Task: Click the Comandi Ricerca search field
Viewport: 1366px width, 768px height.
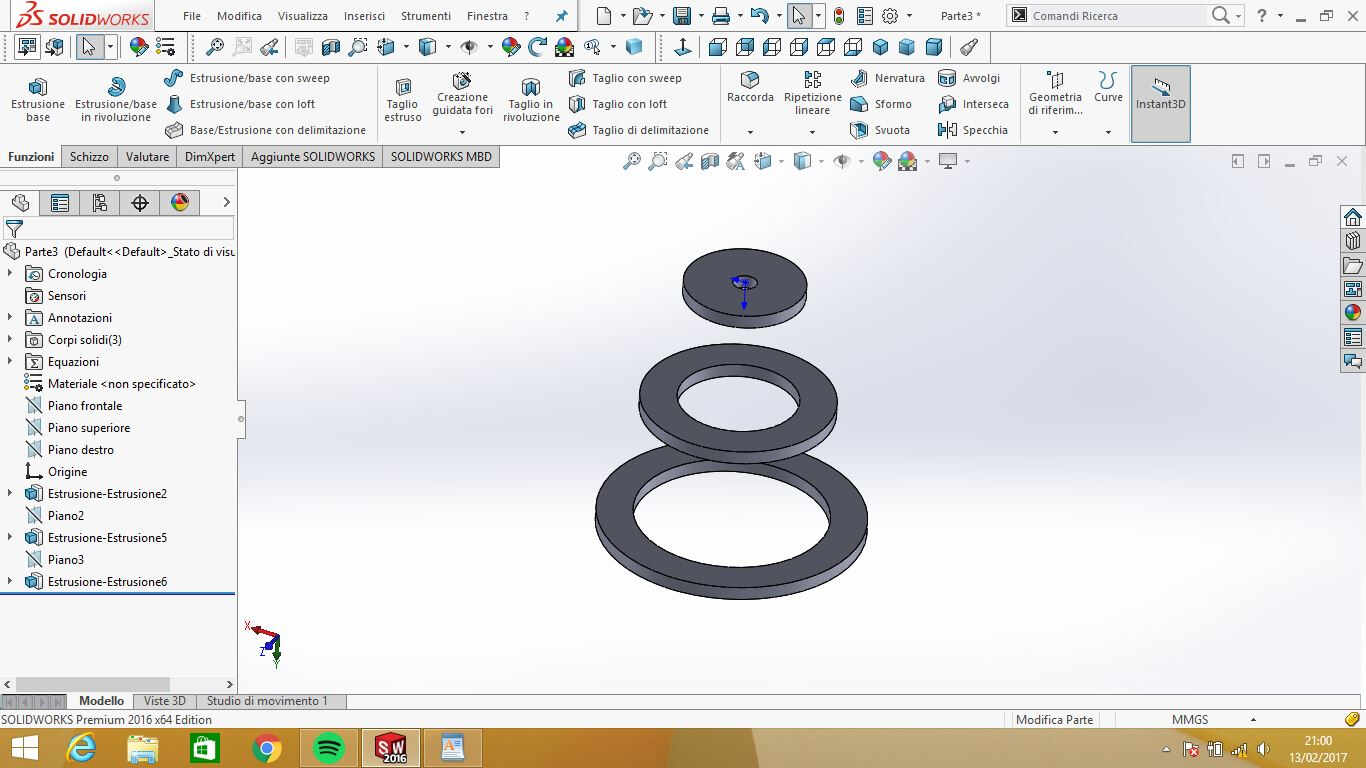Action: click(x=1105, y=16)
